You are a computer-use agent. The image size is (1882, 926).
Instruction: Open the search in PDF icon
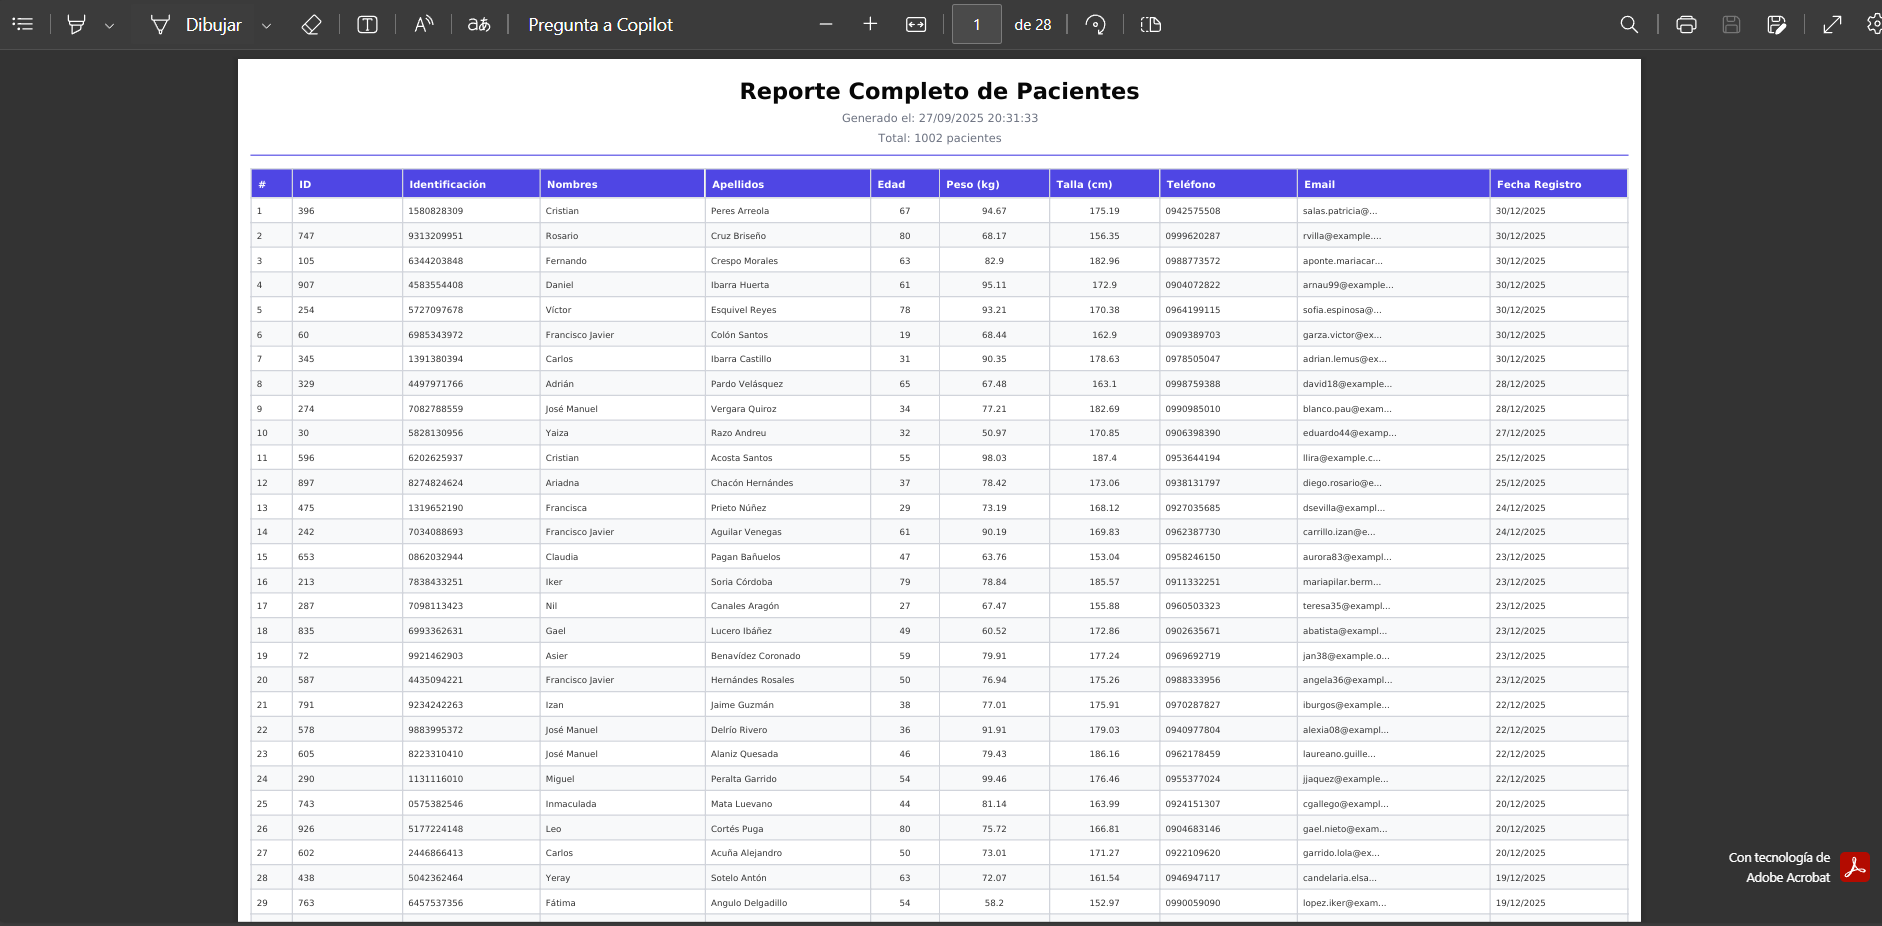click(x=1629, y=25)
